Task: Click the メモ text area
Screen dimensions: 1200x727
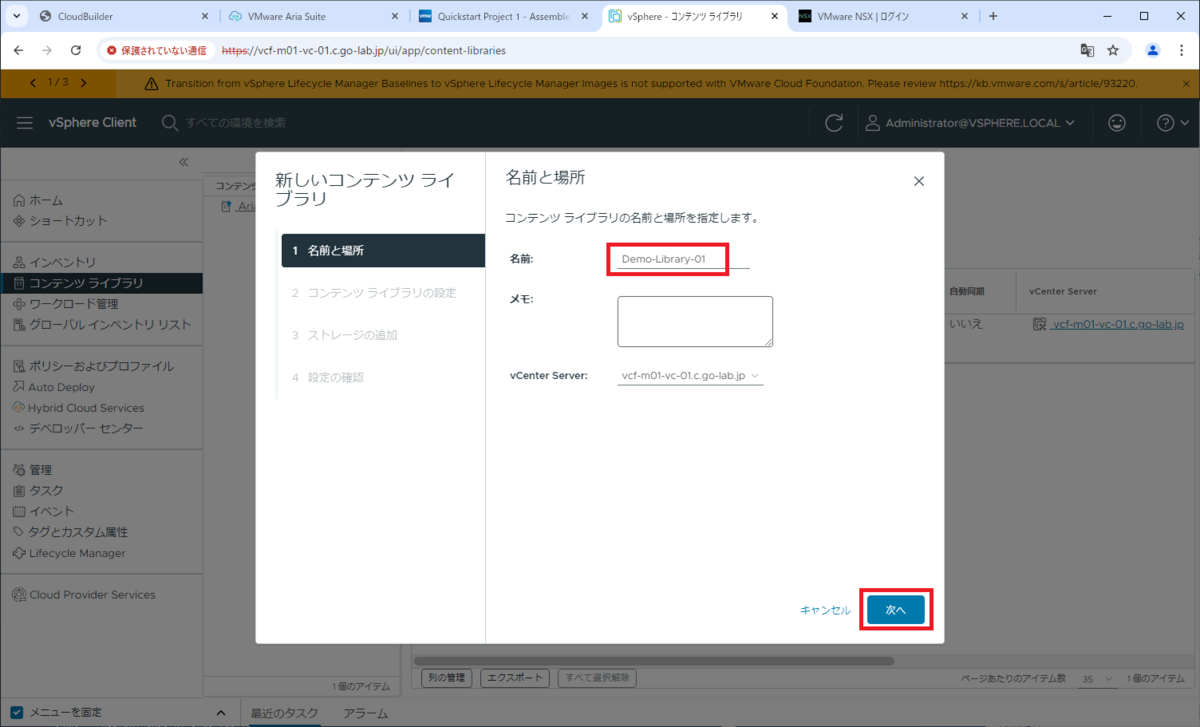Action: click(695, 321)
